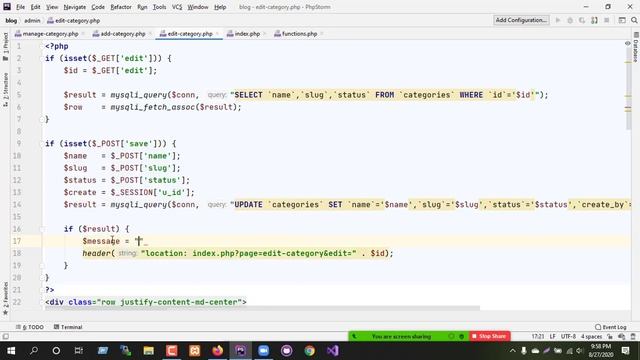Open the Favorites tool window
Viewport: 640px width, 360px height.
pos(5,299)
